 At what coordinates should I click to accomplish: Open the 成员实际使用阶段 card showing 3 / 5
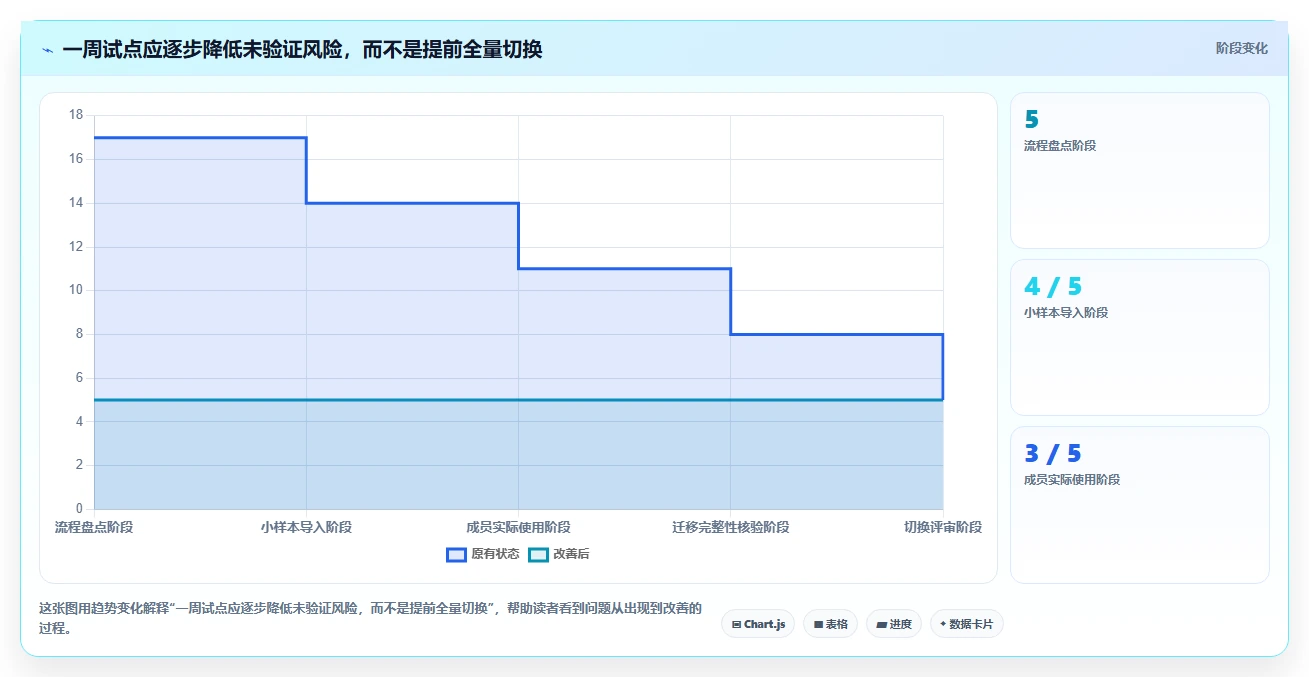(x=1140, y=504)
